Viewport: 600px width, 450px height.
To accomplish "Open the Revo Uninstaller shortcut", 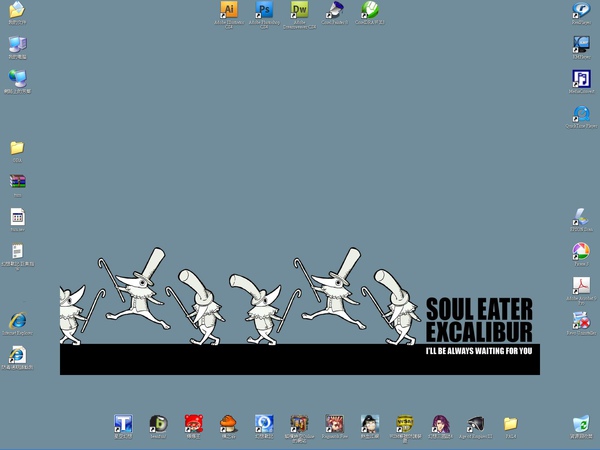I will (581, 320).
